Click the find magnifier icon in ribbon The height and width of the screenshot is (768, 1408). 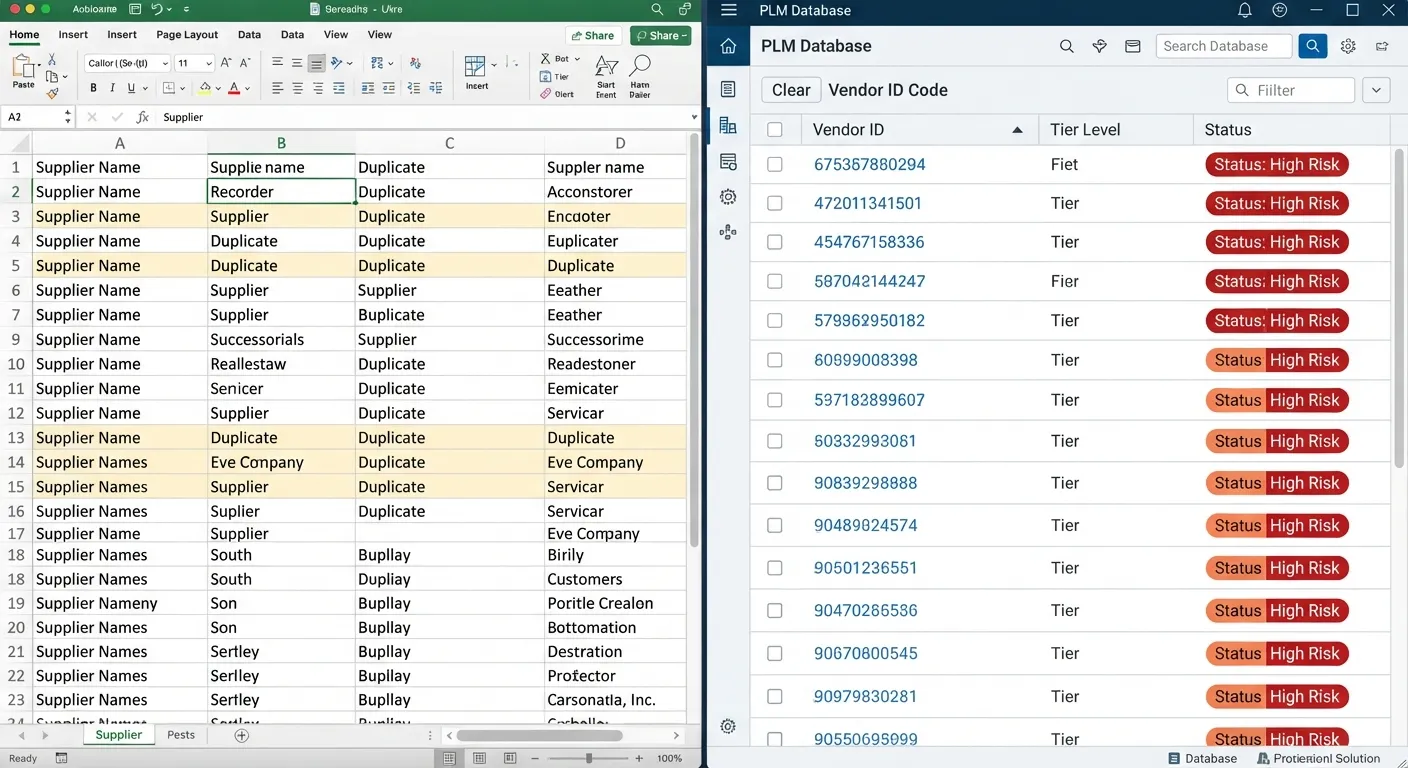pos(640,67)
